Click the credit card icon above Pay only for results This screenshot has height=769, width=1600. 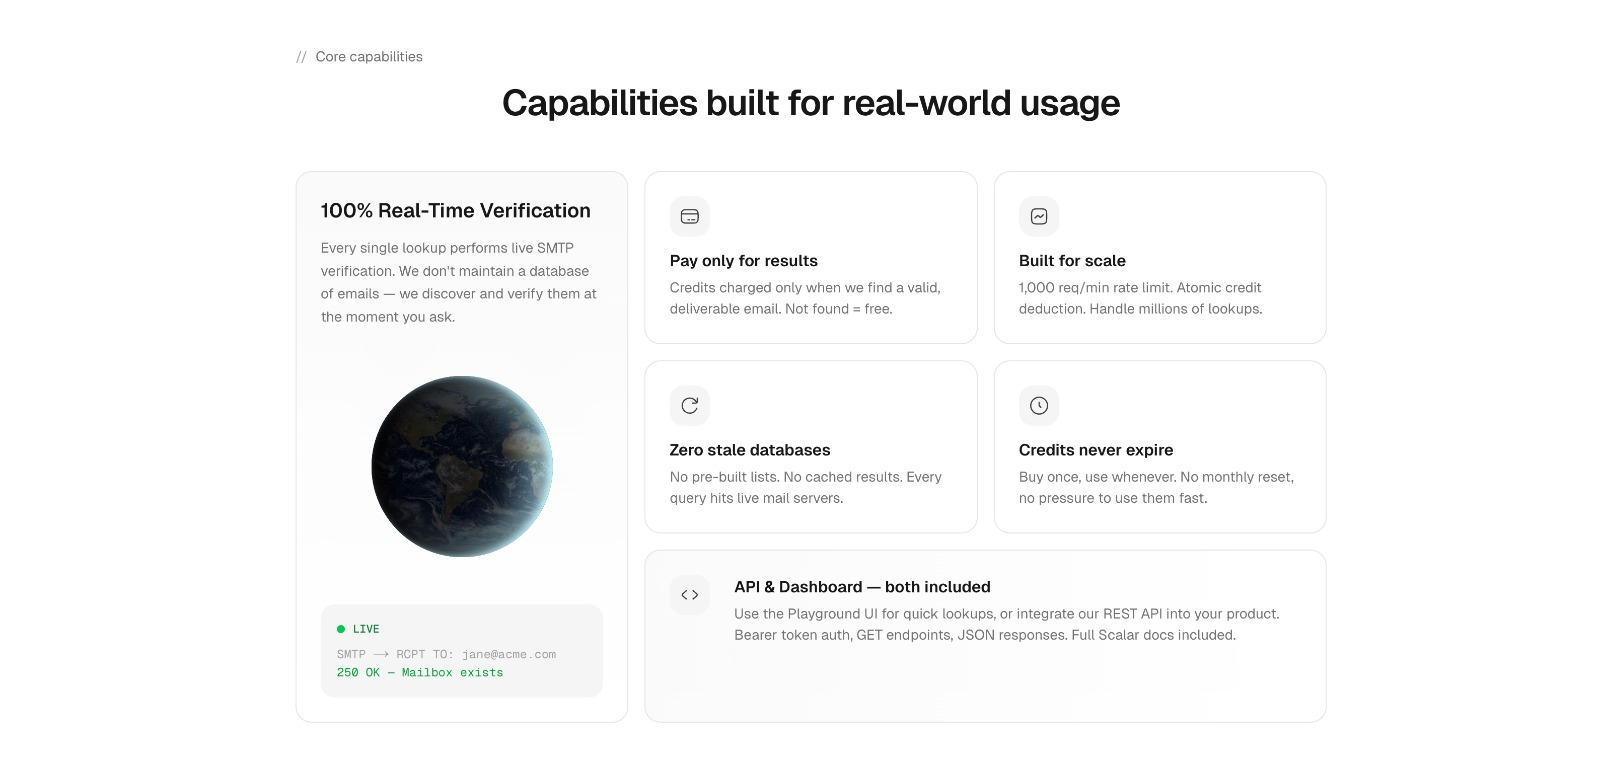pos(689,216)
